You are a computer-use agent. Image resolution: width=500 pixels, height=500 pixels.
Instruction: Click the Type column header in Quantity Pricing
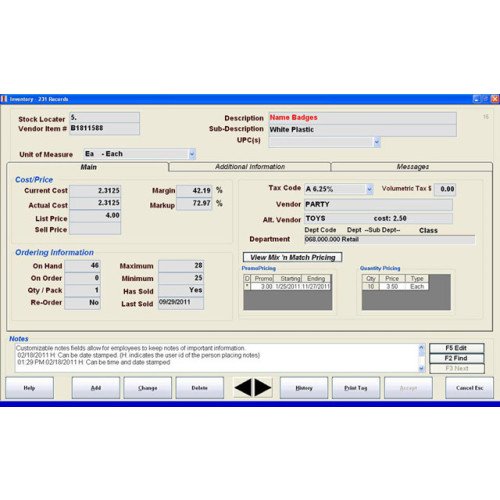pyautogui.click(x=417, y=279)
